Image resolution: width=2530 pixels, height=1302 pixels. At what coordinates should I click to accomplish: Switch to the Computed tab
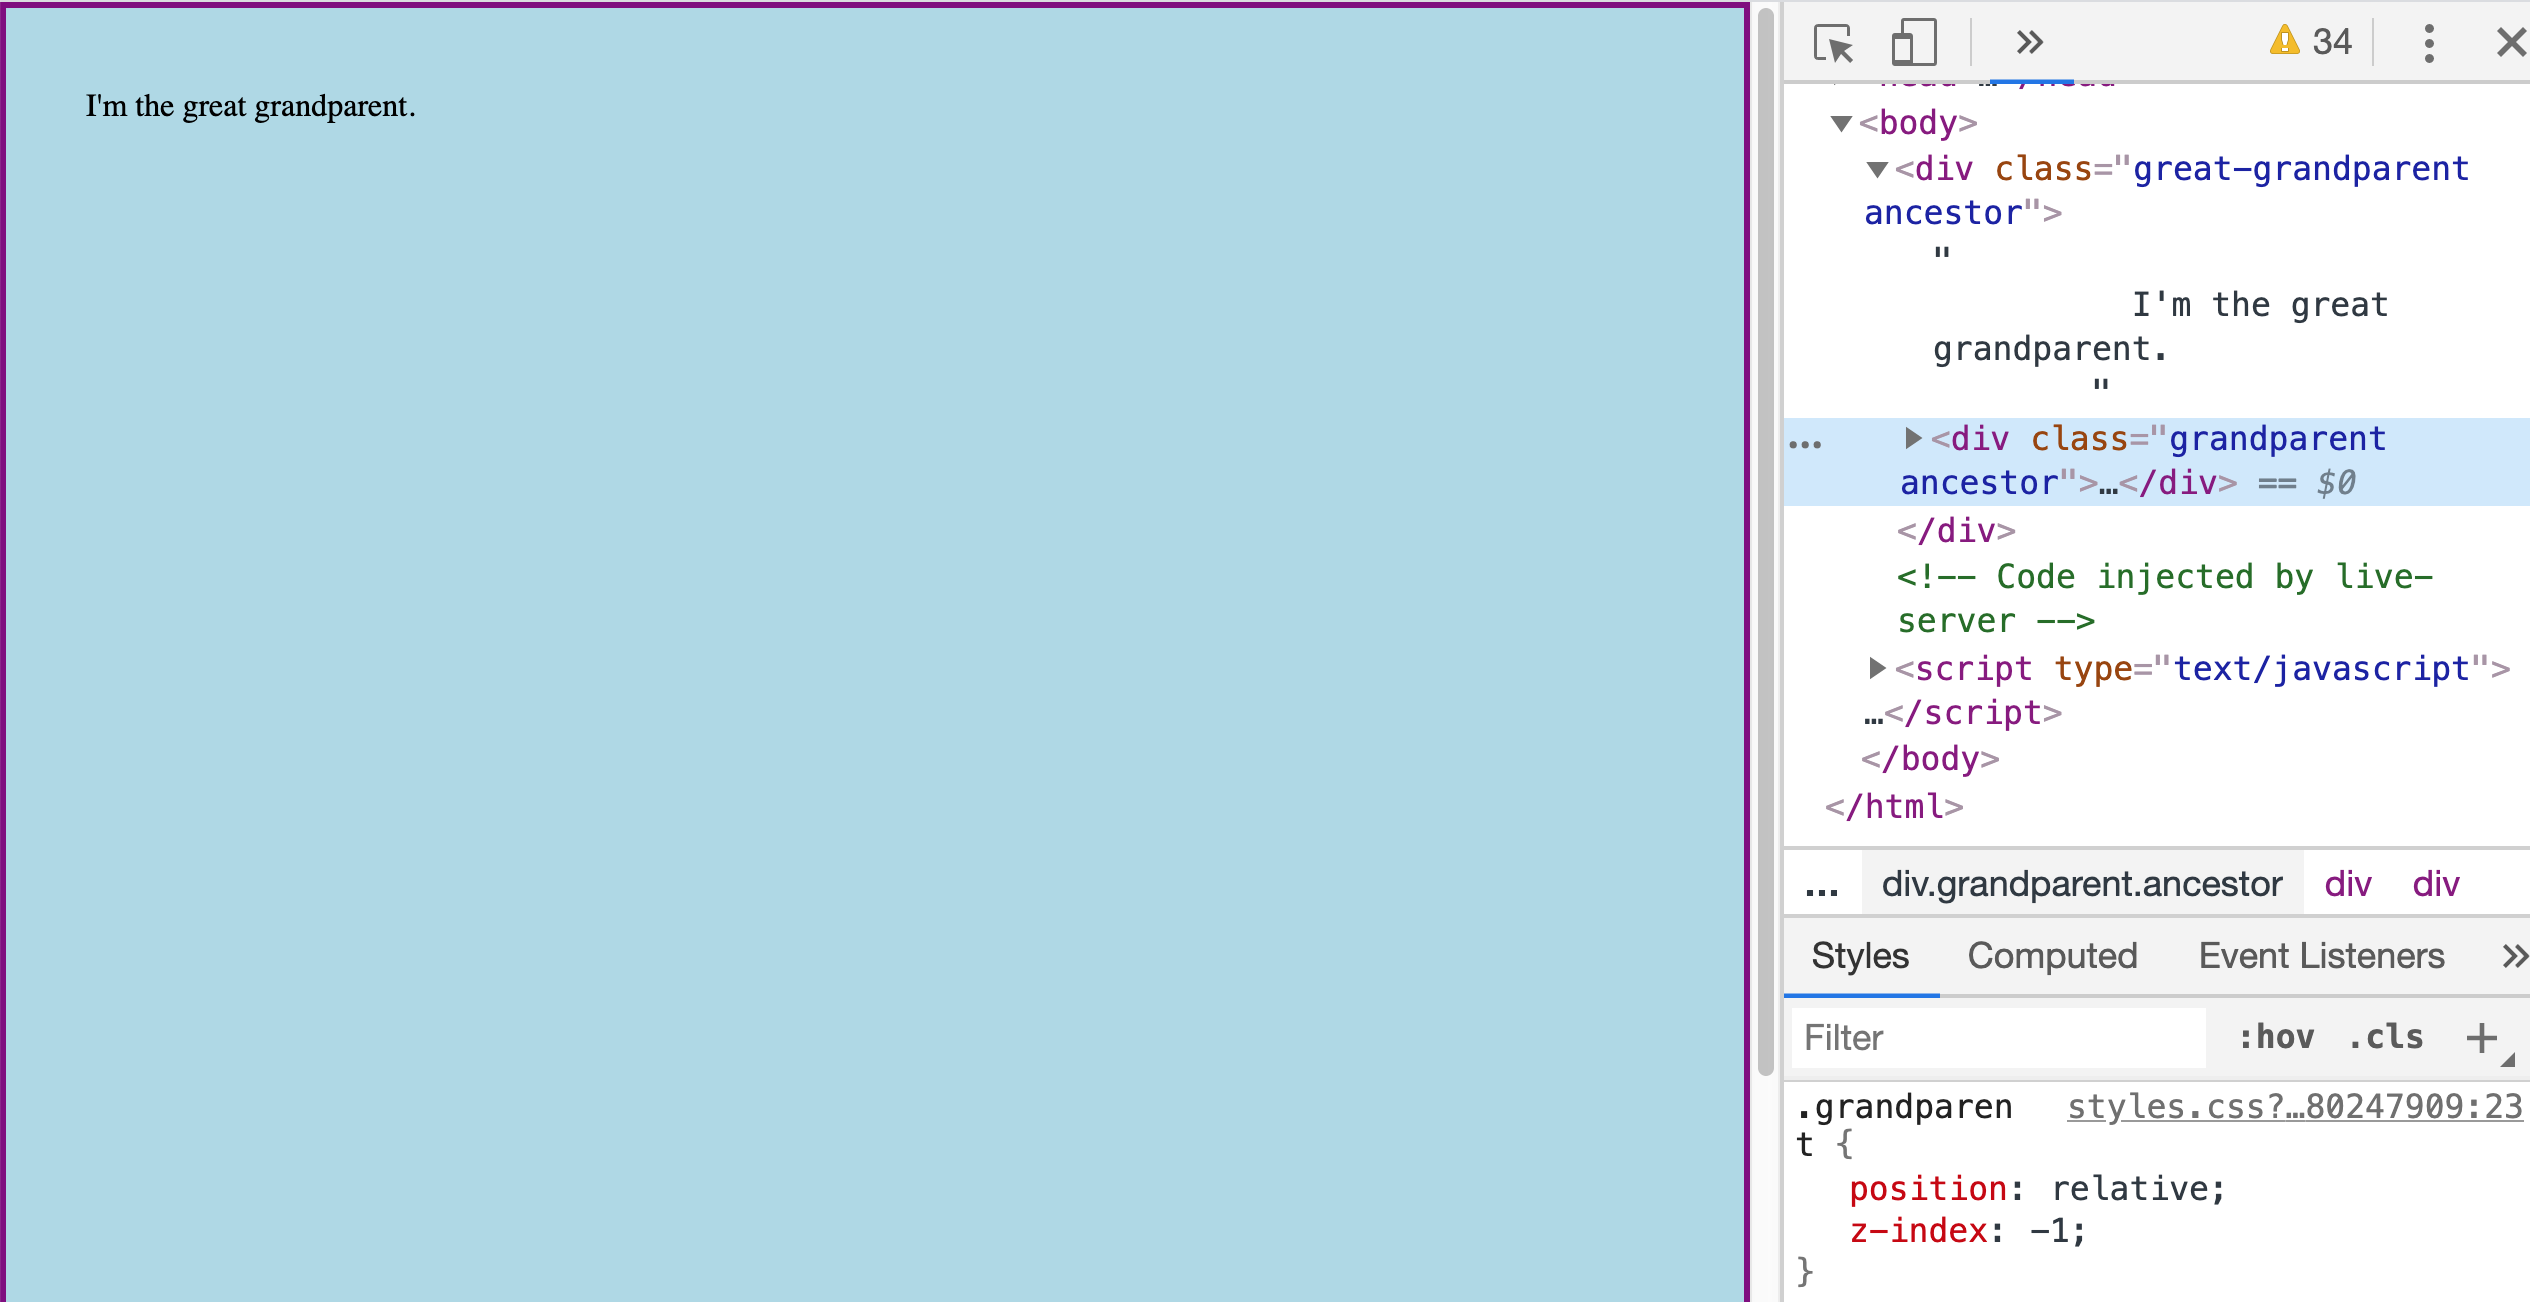tap(2052, 957)
